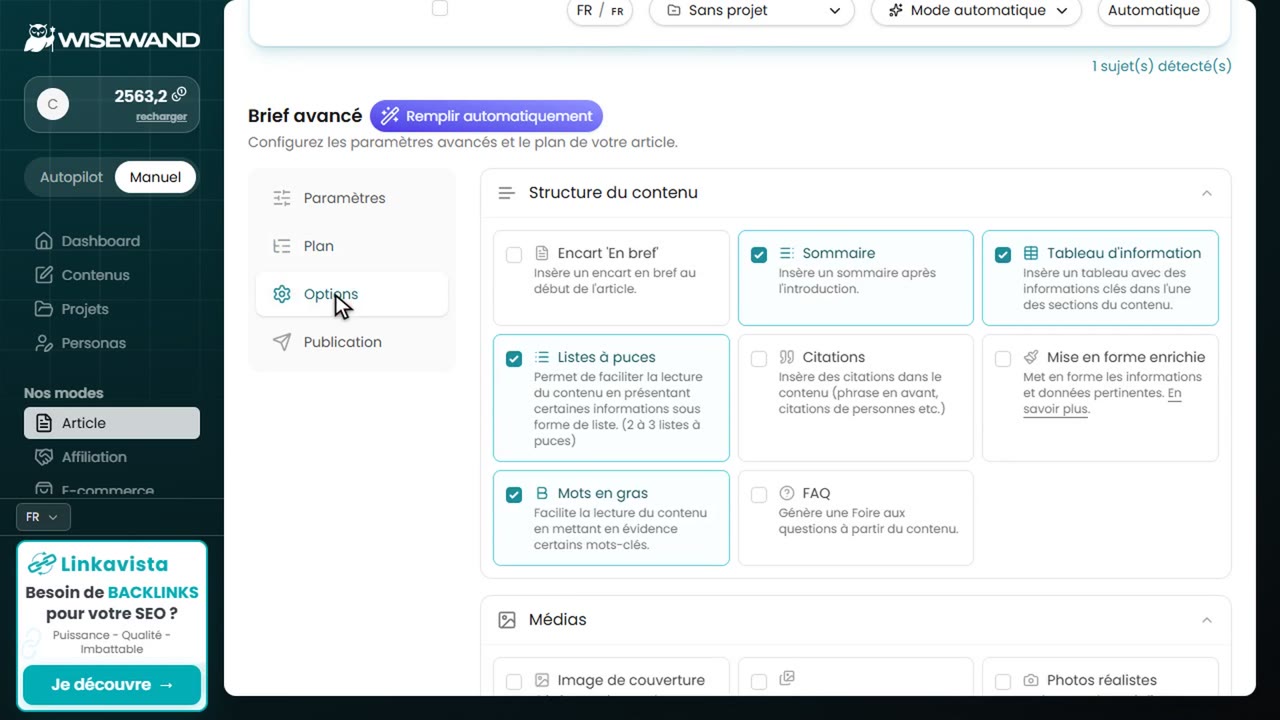Click the Personas user icon
Viewport: 1280px width, 720px height.
tap(43, 343)
